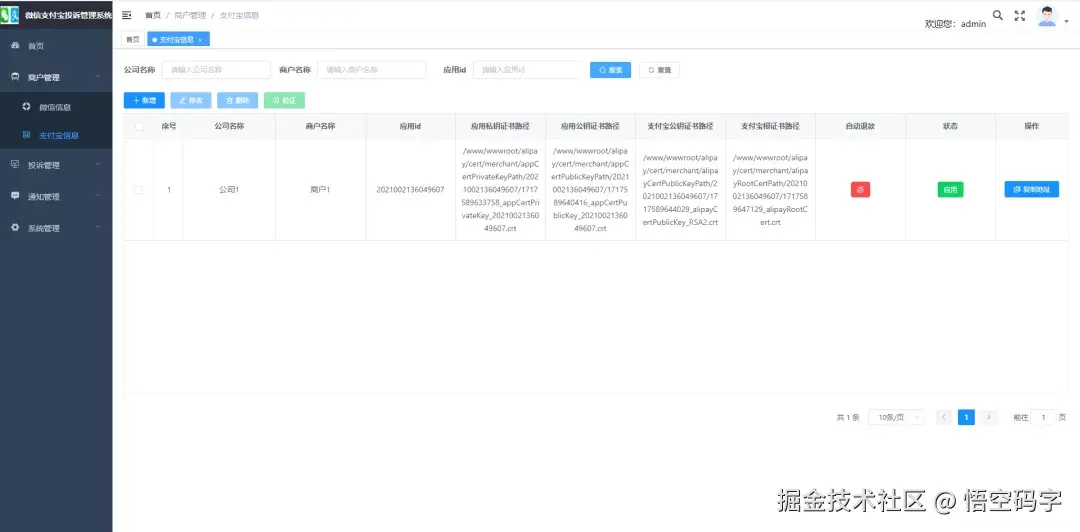Open the 10条/页 page size dropdown
Screen dimensions: 1080x532
tap(896, 417)
